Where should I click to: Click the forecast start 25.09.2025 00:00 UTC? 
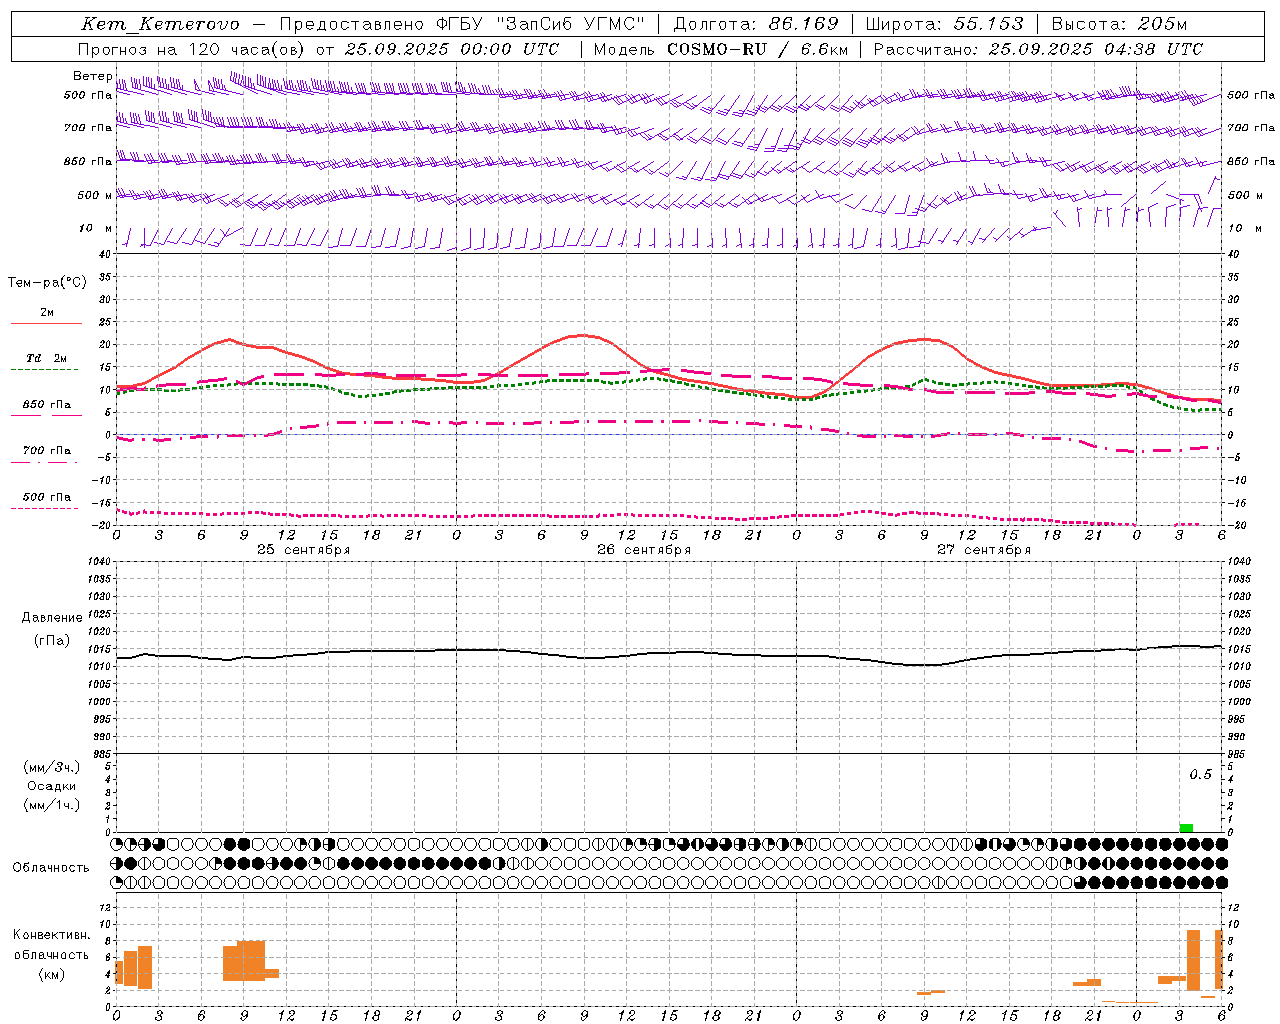coord(451,49)
